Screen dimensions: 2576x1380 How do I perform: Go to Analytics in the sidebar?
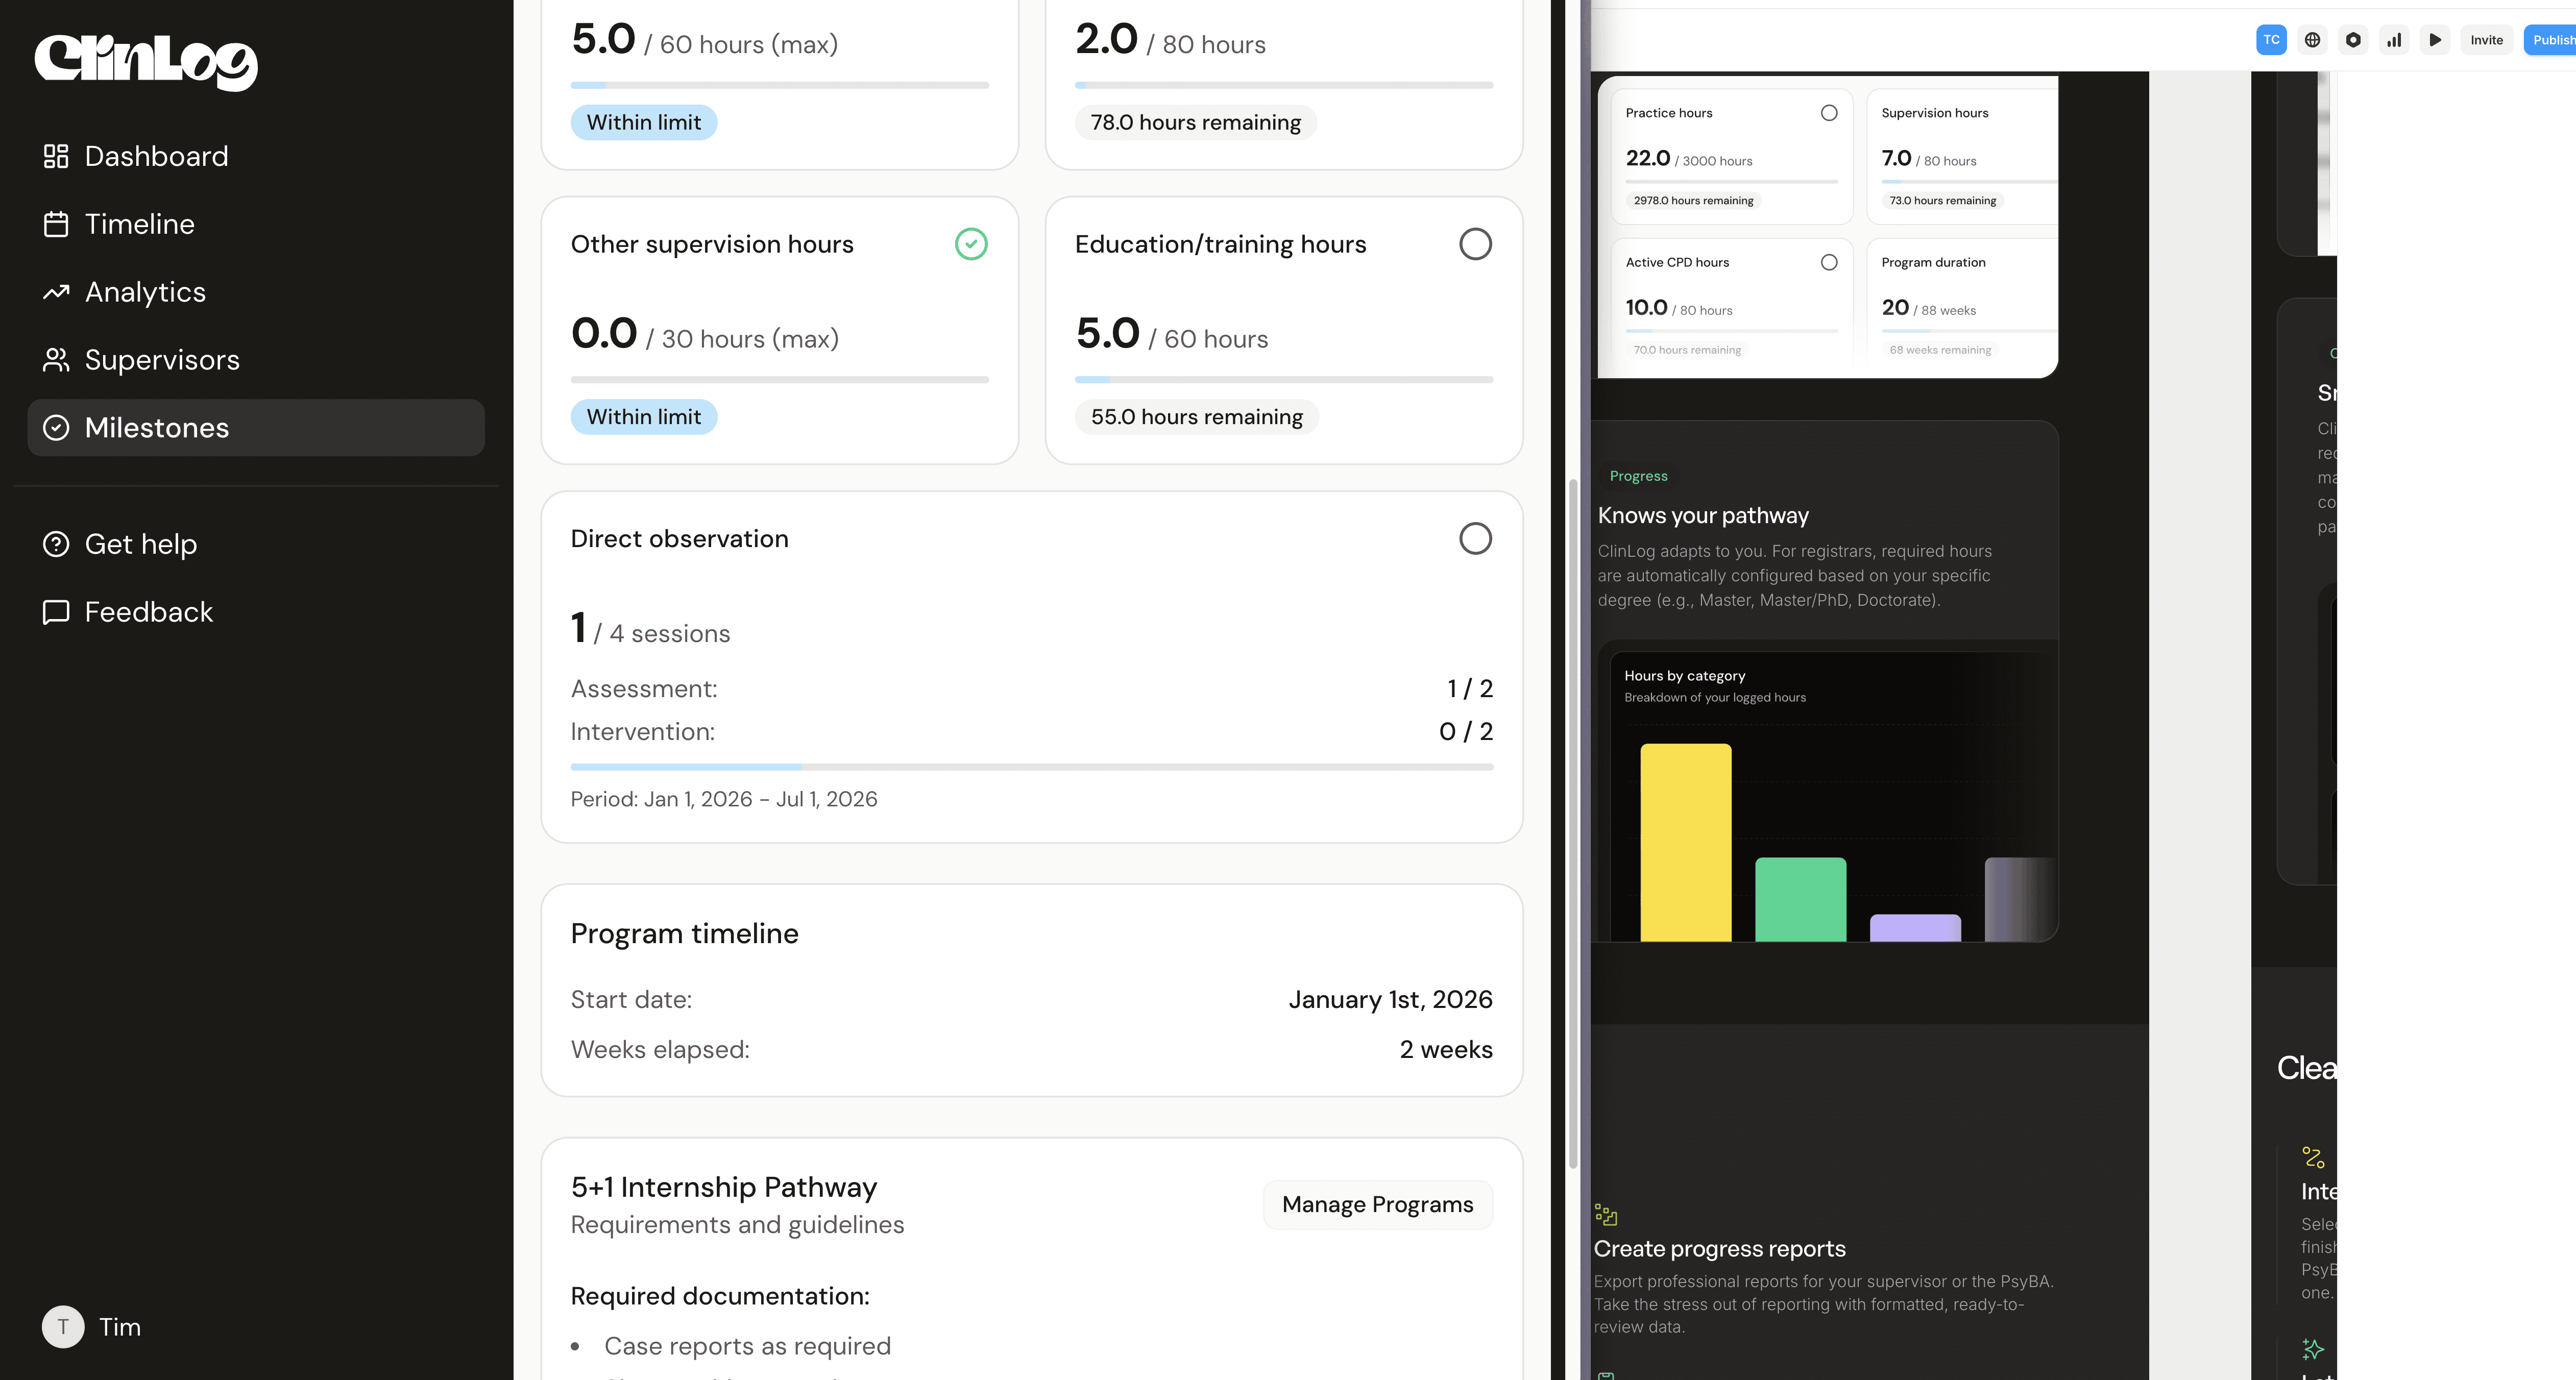[145, 292]
